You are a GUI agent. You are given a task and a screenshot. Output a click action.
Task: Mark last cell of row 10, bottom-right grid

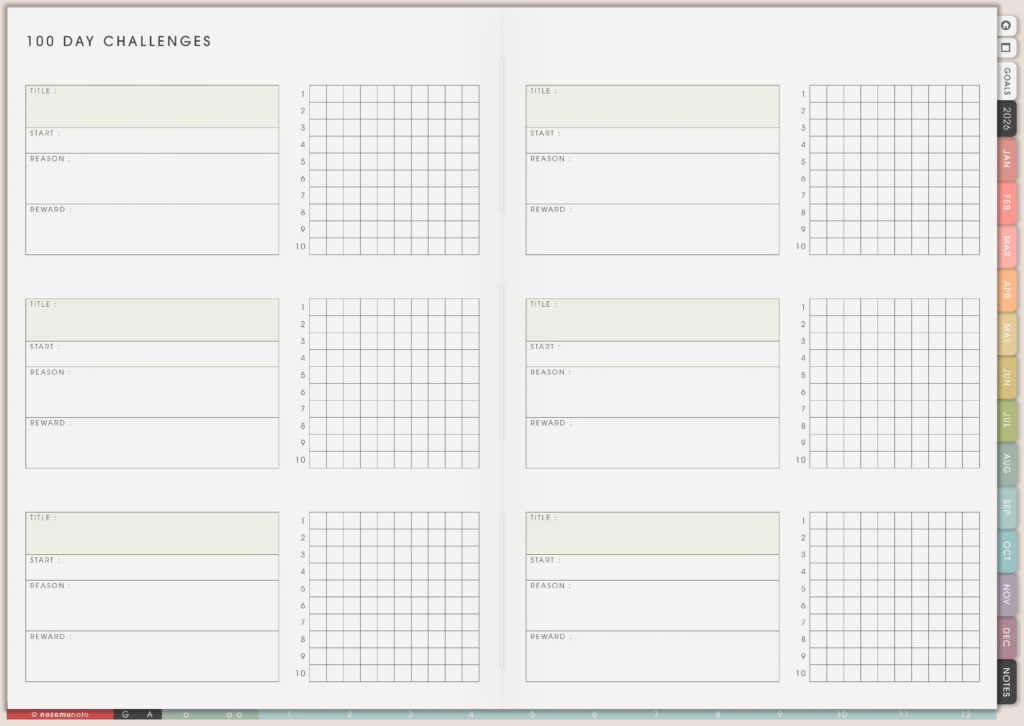point(970,673)
